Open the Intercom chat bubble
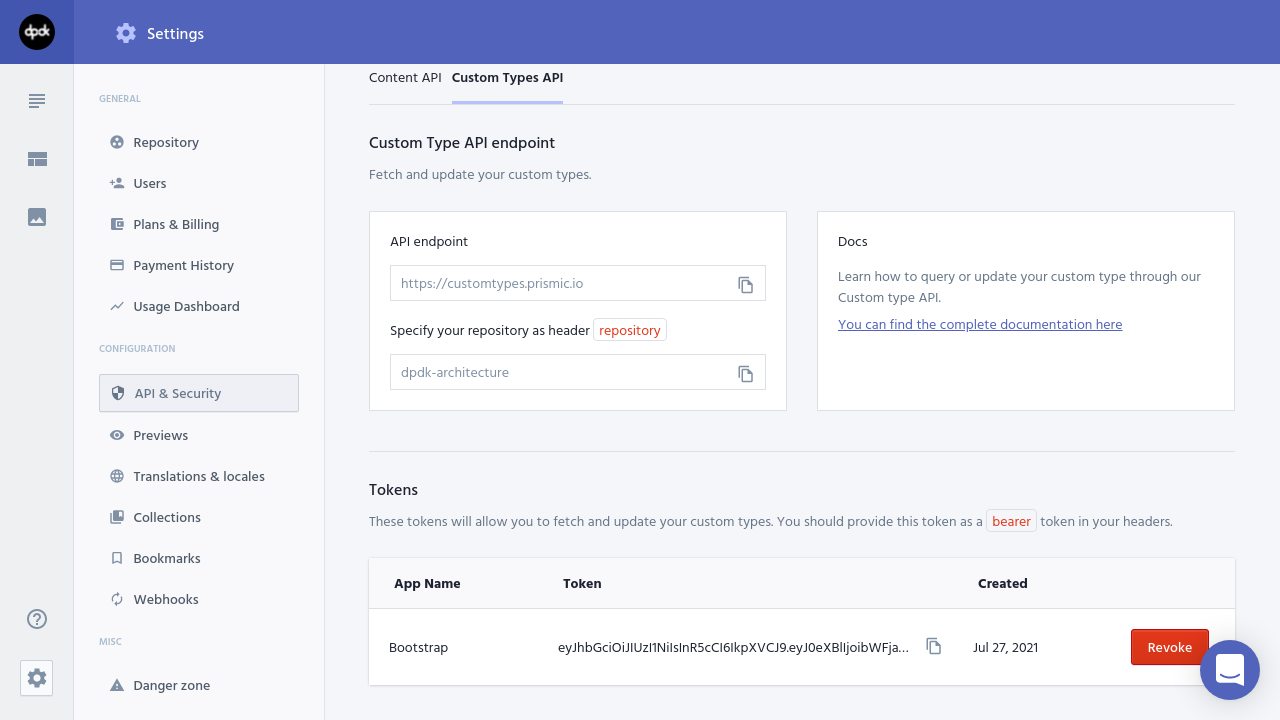Image resolution: width=1280 pixels, height=720 pixels. [x=1230, y=670]
